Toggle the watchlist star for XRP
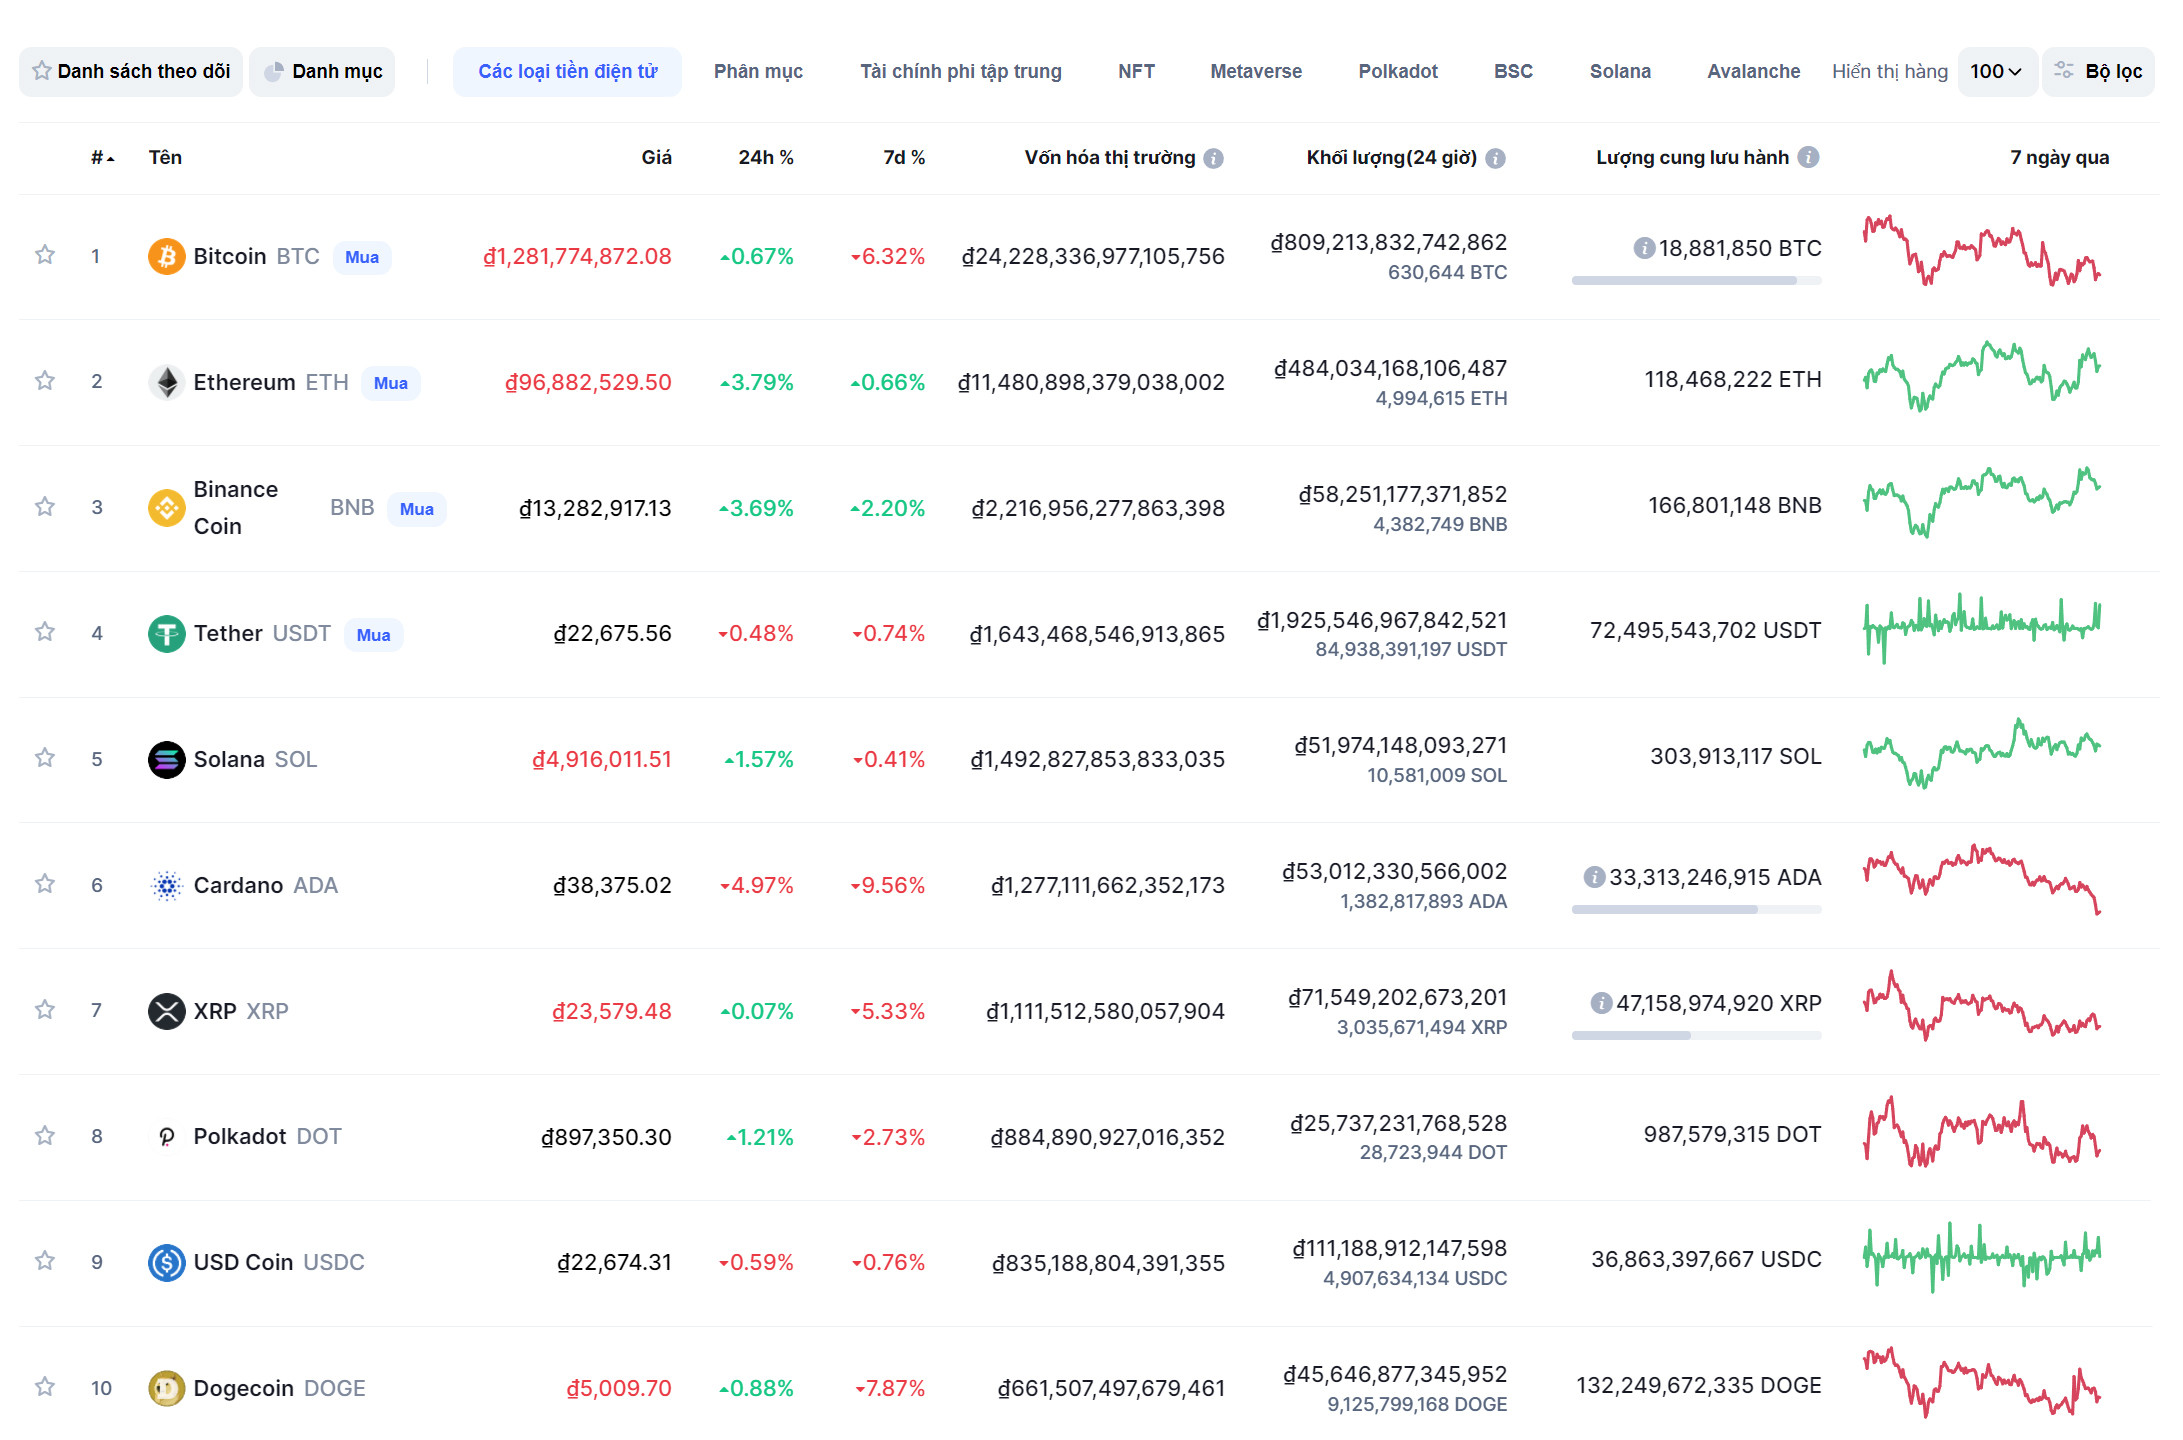The width and height of the screenshot is (2183, 1440). point(44,1009)
